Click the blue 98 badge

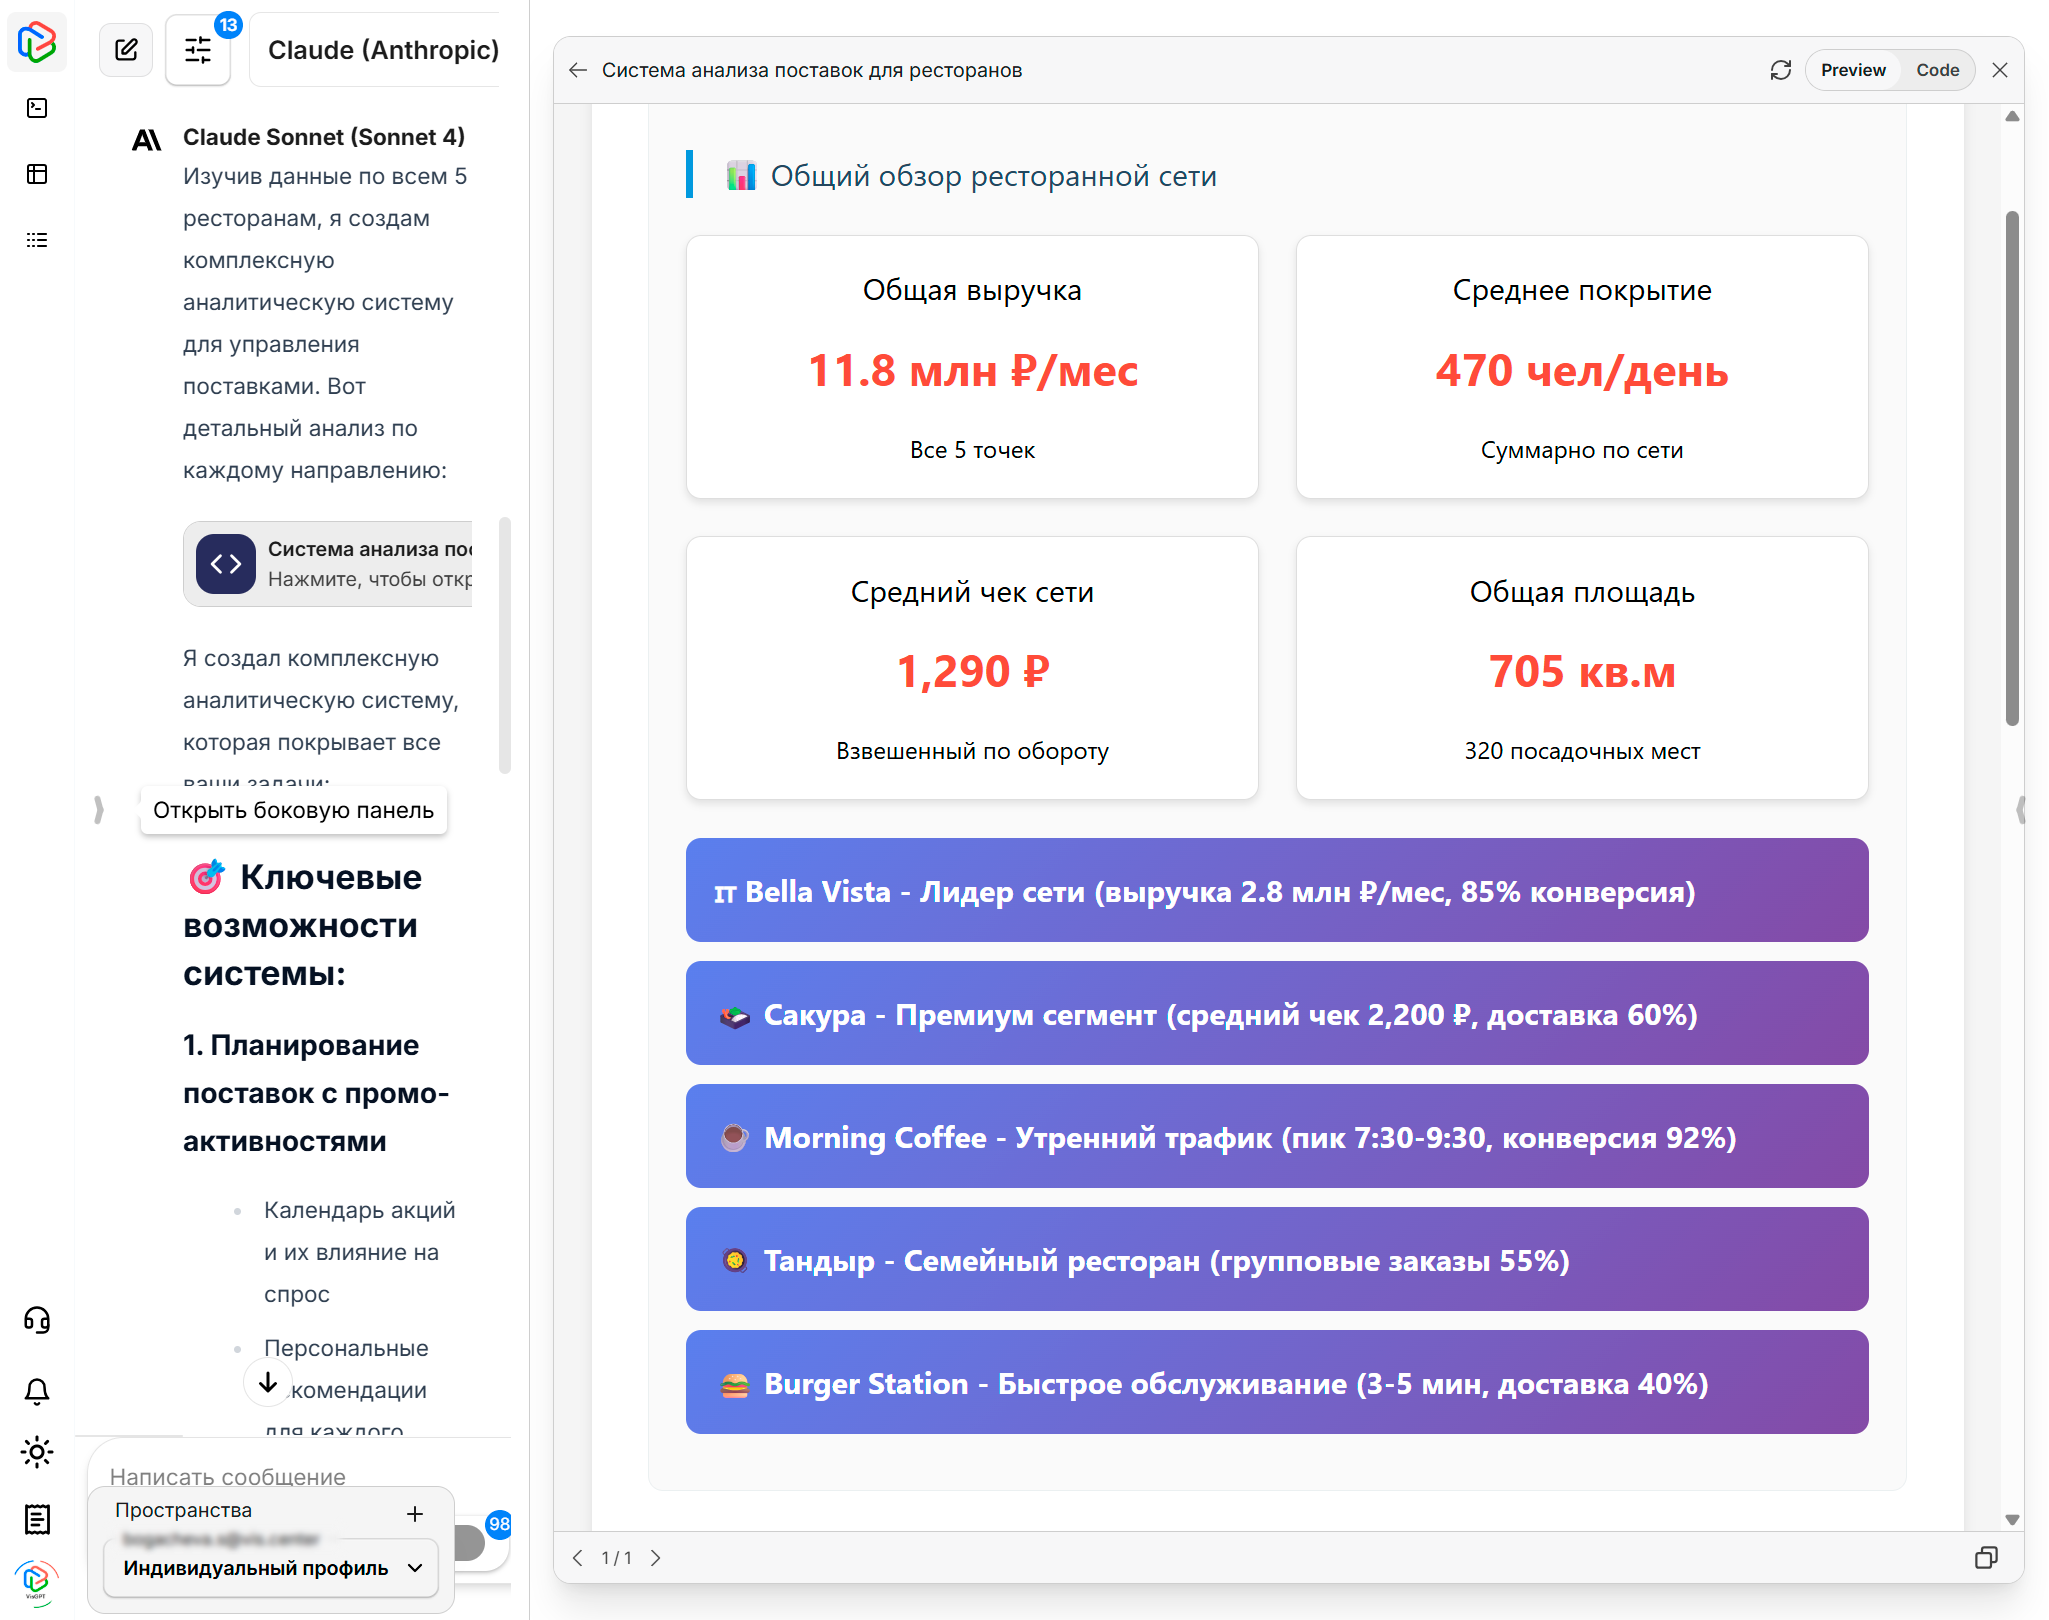pos(499,1524)
